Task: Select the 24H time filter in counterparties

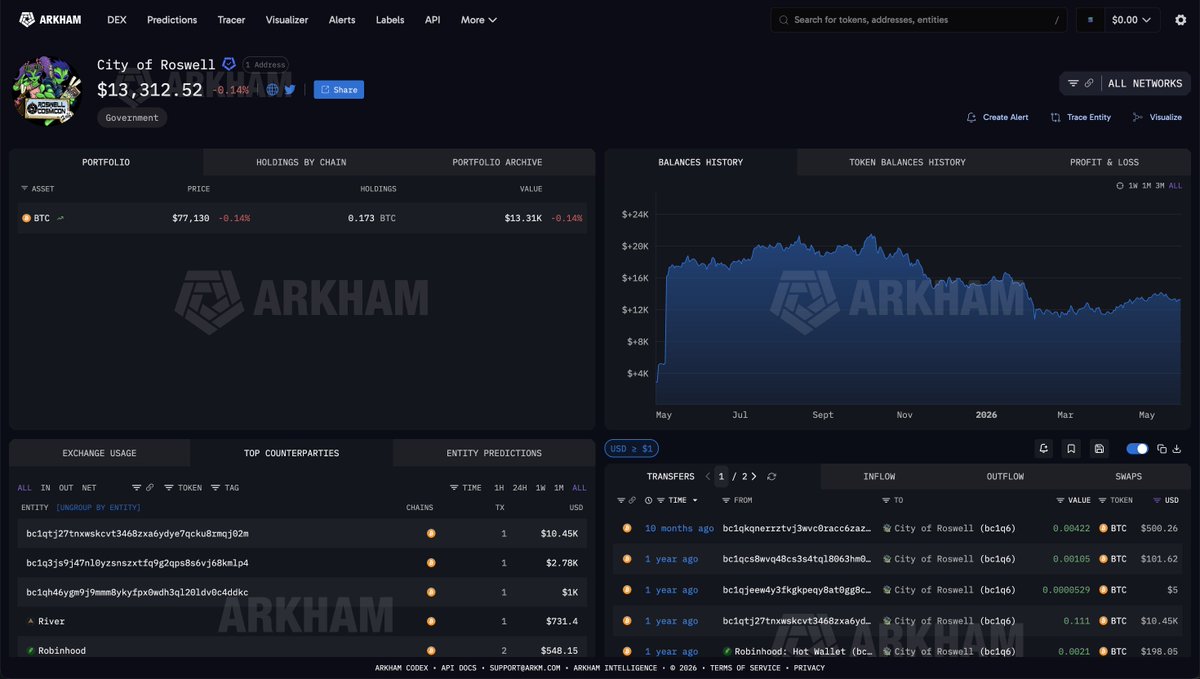Action: point(519,488)
